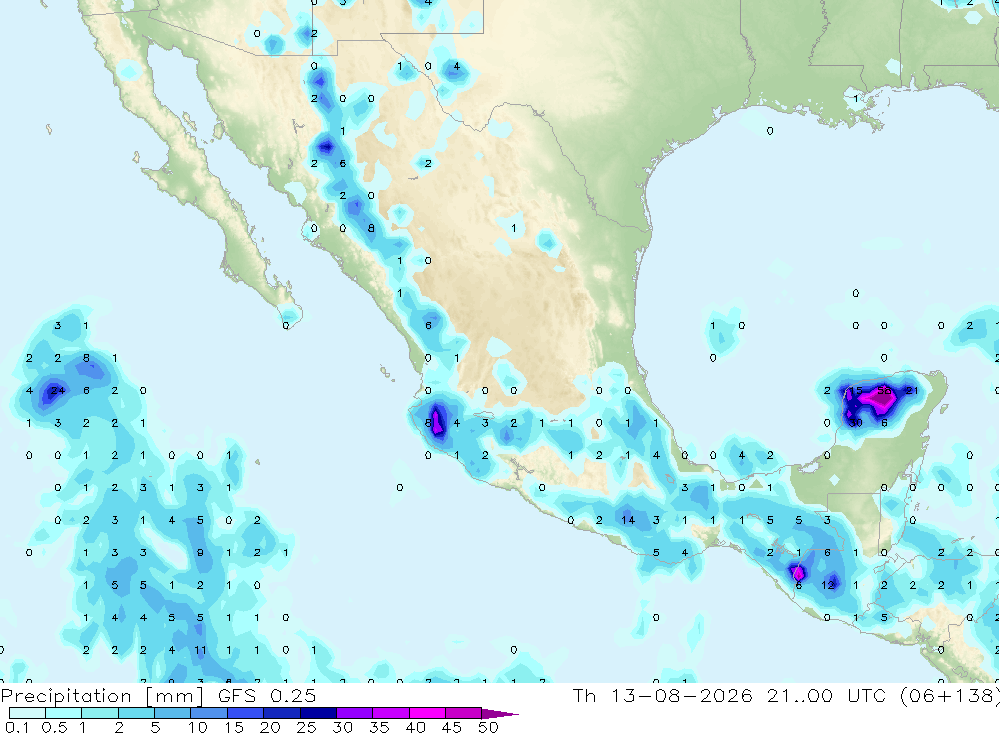Image resolution: width=1000 pixels, height=733 pixels.
Task: Click the legend label '40'
Action: (415, 727)
